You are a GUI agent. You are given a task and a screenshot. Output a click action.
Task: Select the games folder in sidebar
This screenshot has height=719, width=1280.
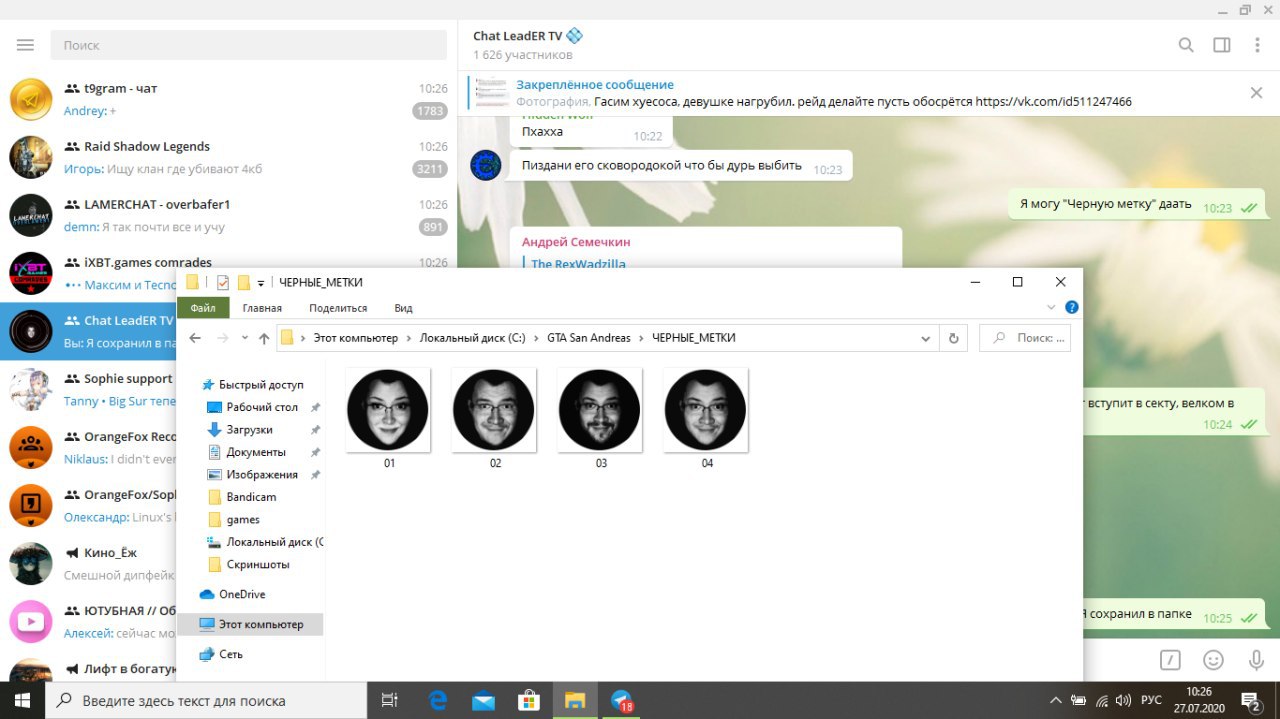tap(243, 519)
